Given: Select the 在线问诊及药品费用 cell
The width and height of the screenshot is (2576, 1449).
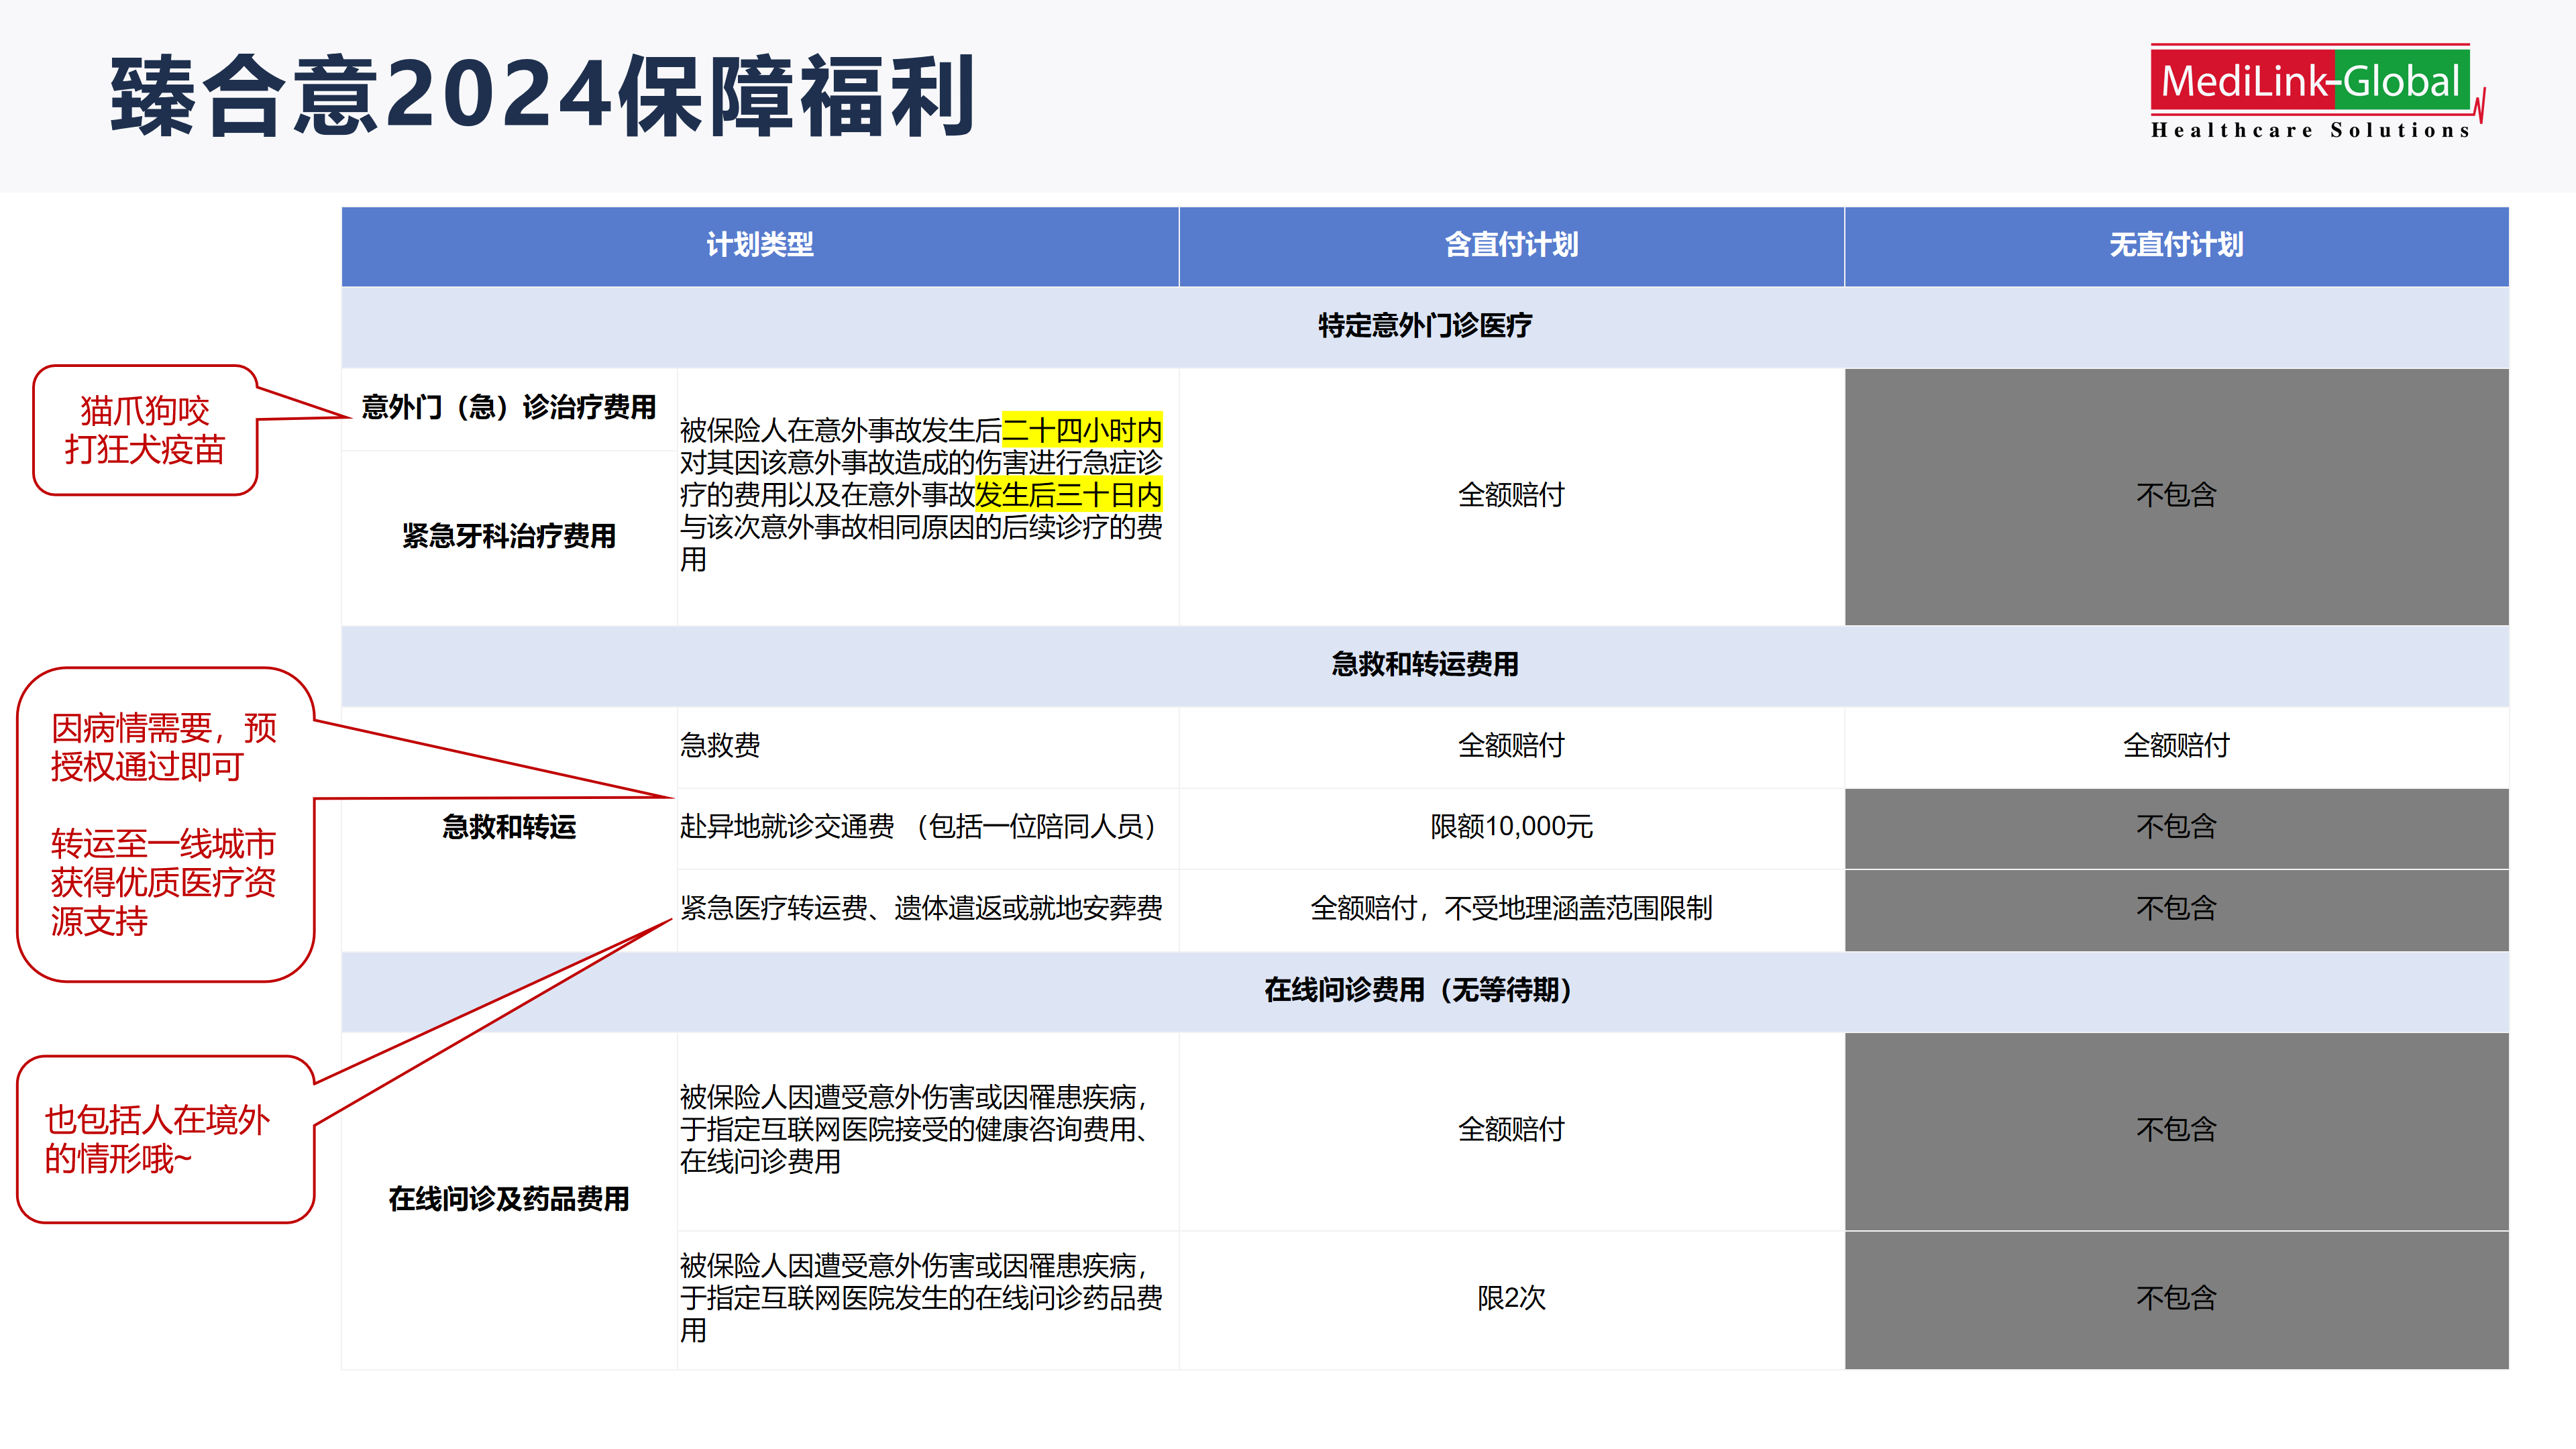Looking at the screenshot, I should 508,1199.
